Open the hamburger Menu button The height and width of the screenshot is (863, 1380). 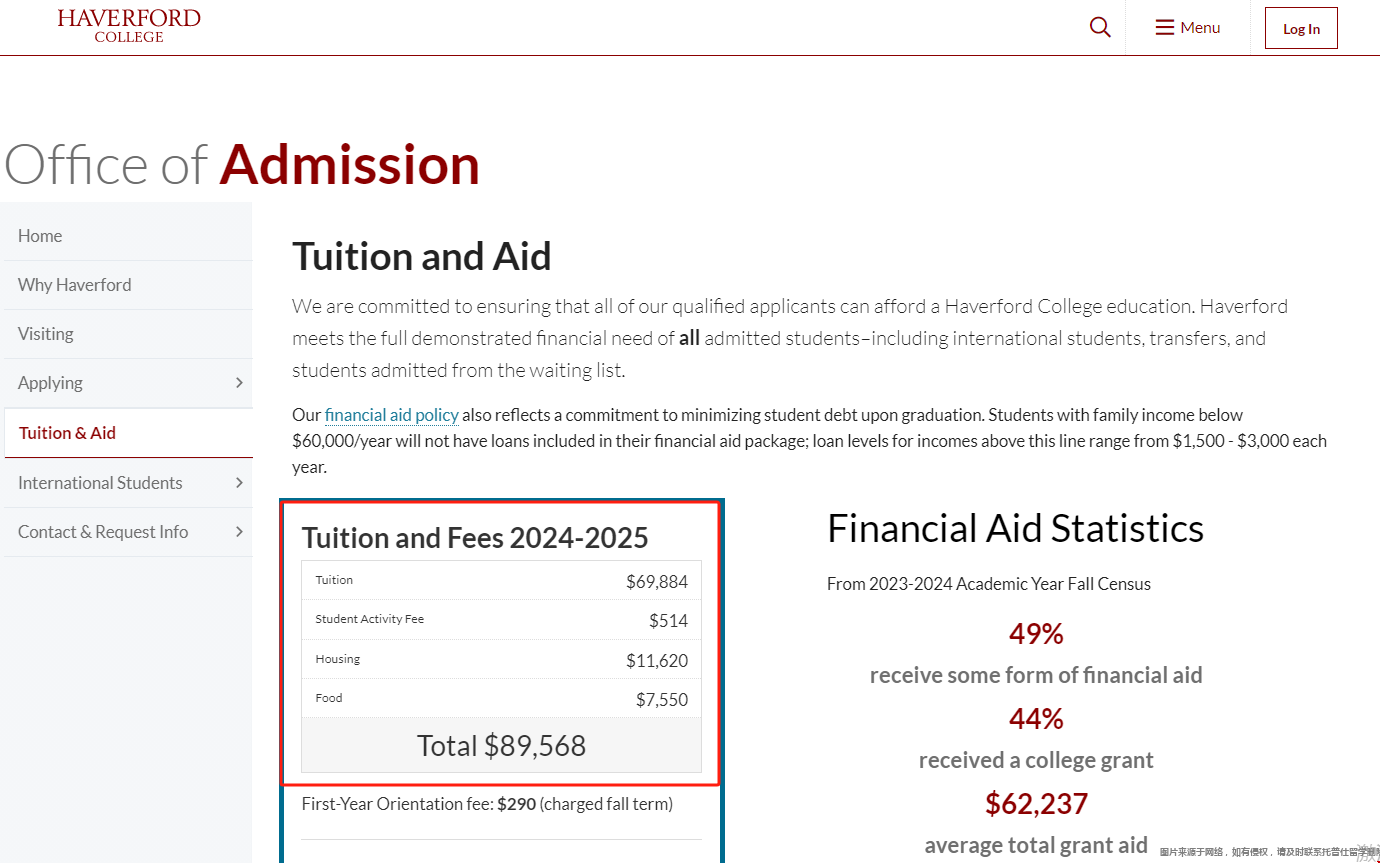pyautogui.click(x=1188, y=28)
